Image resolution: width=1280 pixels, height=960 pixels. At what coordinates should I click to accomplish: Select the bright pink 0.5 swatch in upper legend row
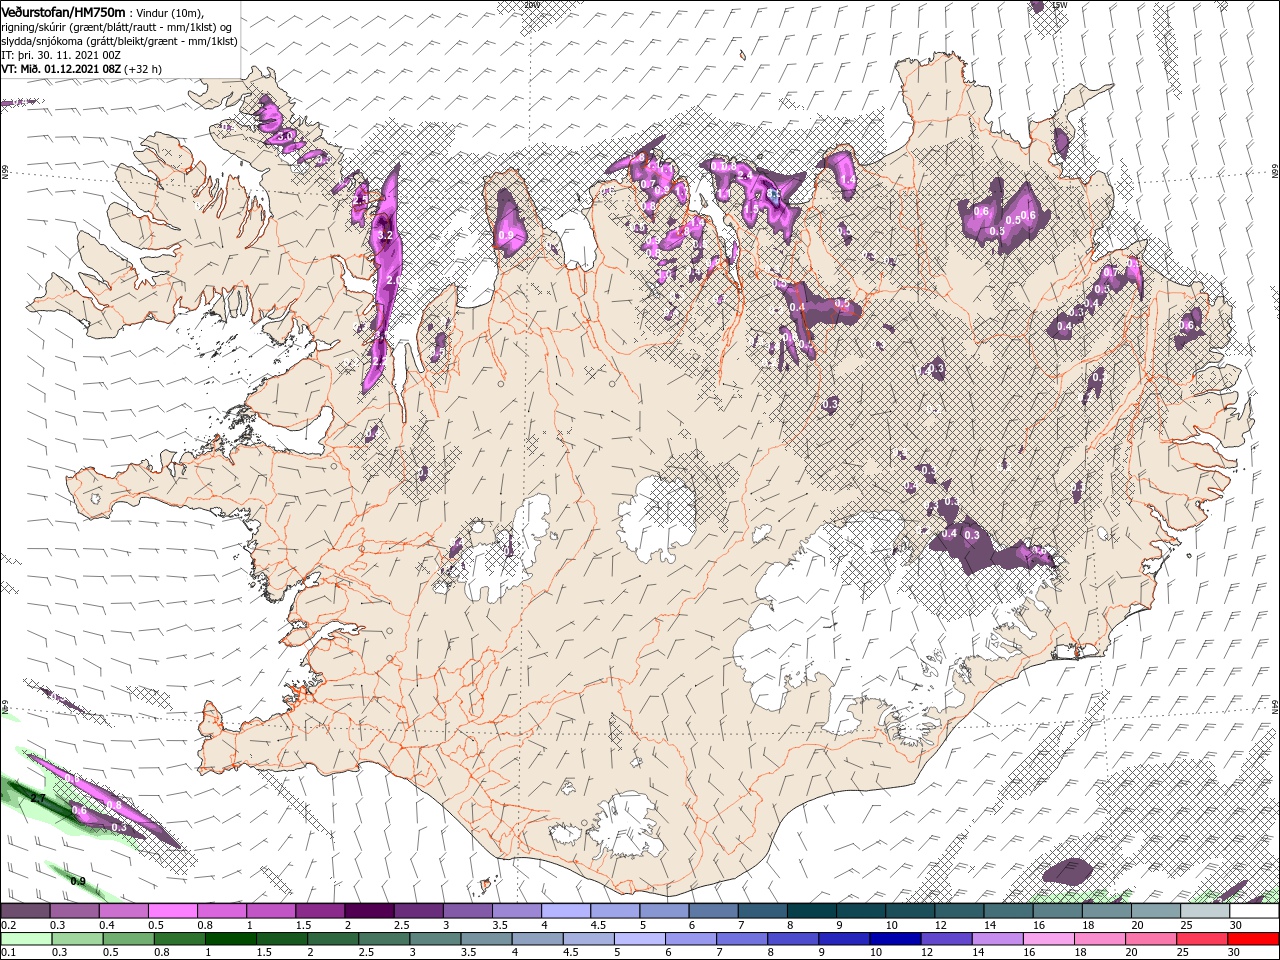(x=172, y=911)
